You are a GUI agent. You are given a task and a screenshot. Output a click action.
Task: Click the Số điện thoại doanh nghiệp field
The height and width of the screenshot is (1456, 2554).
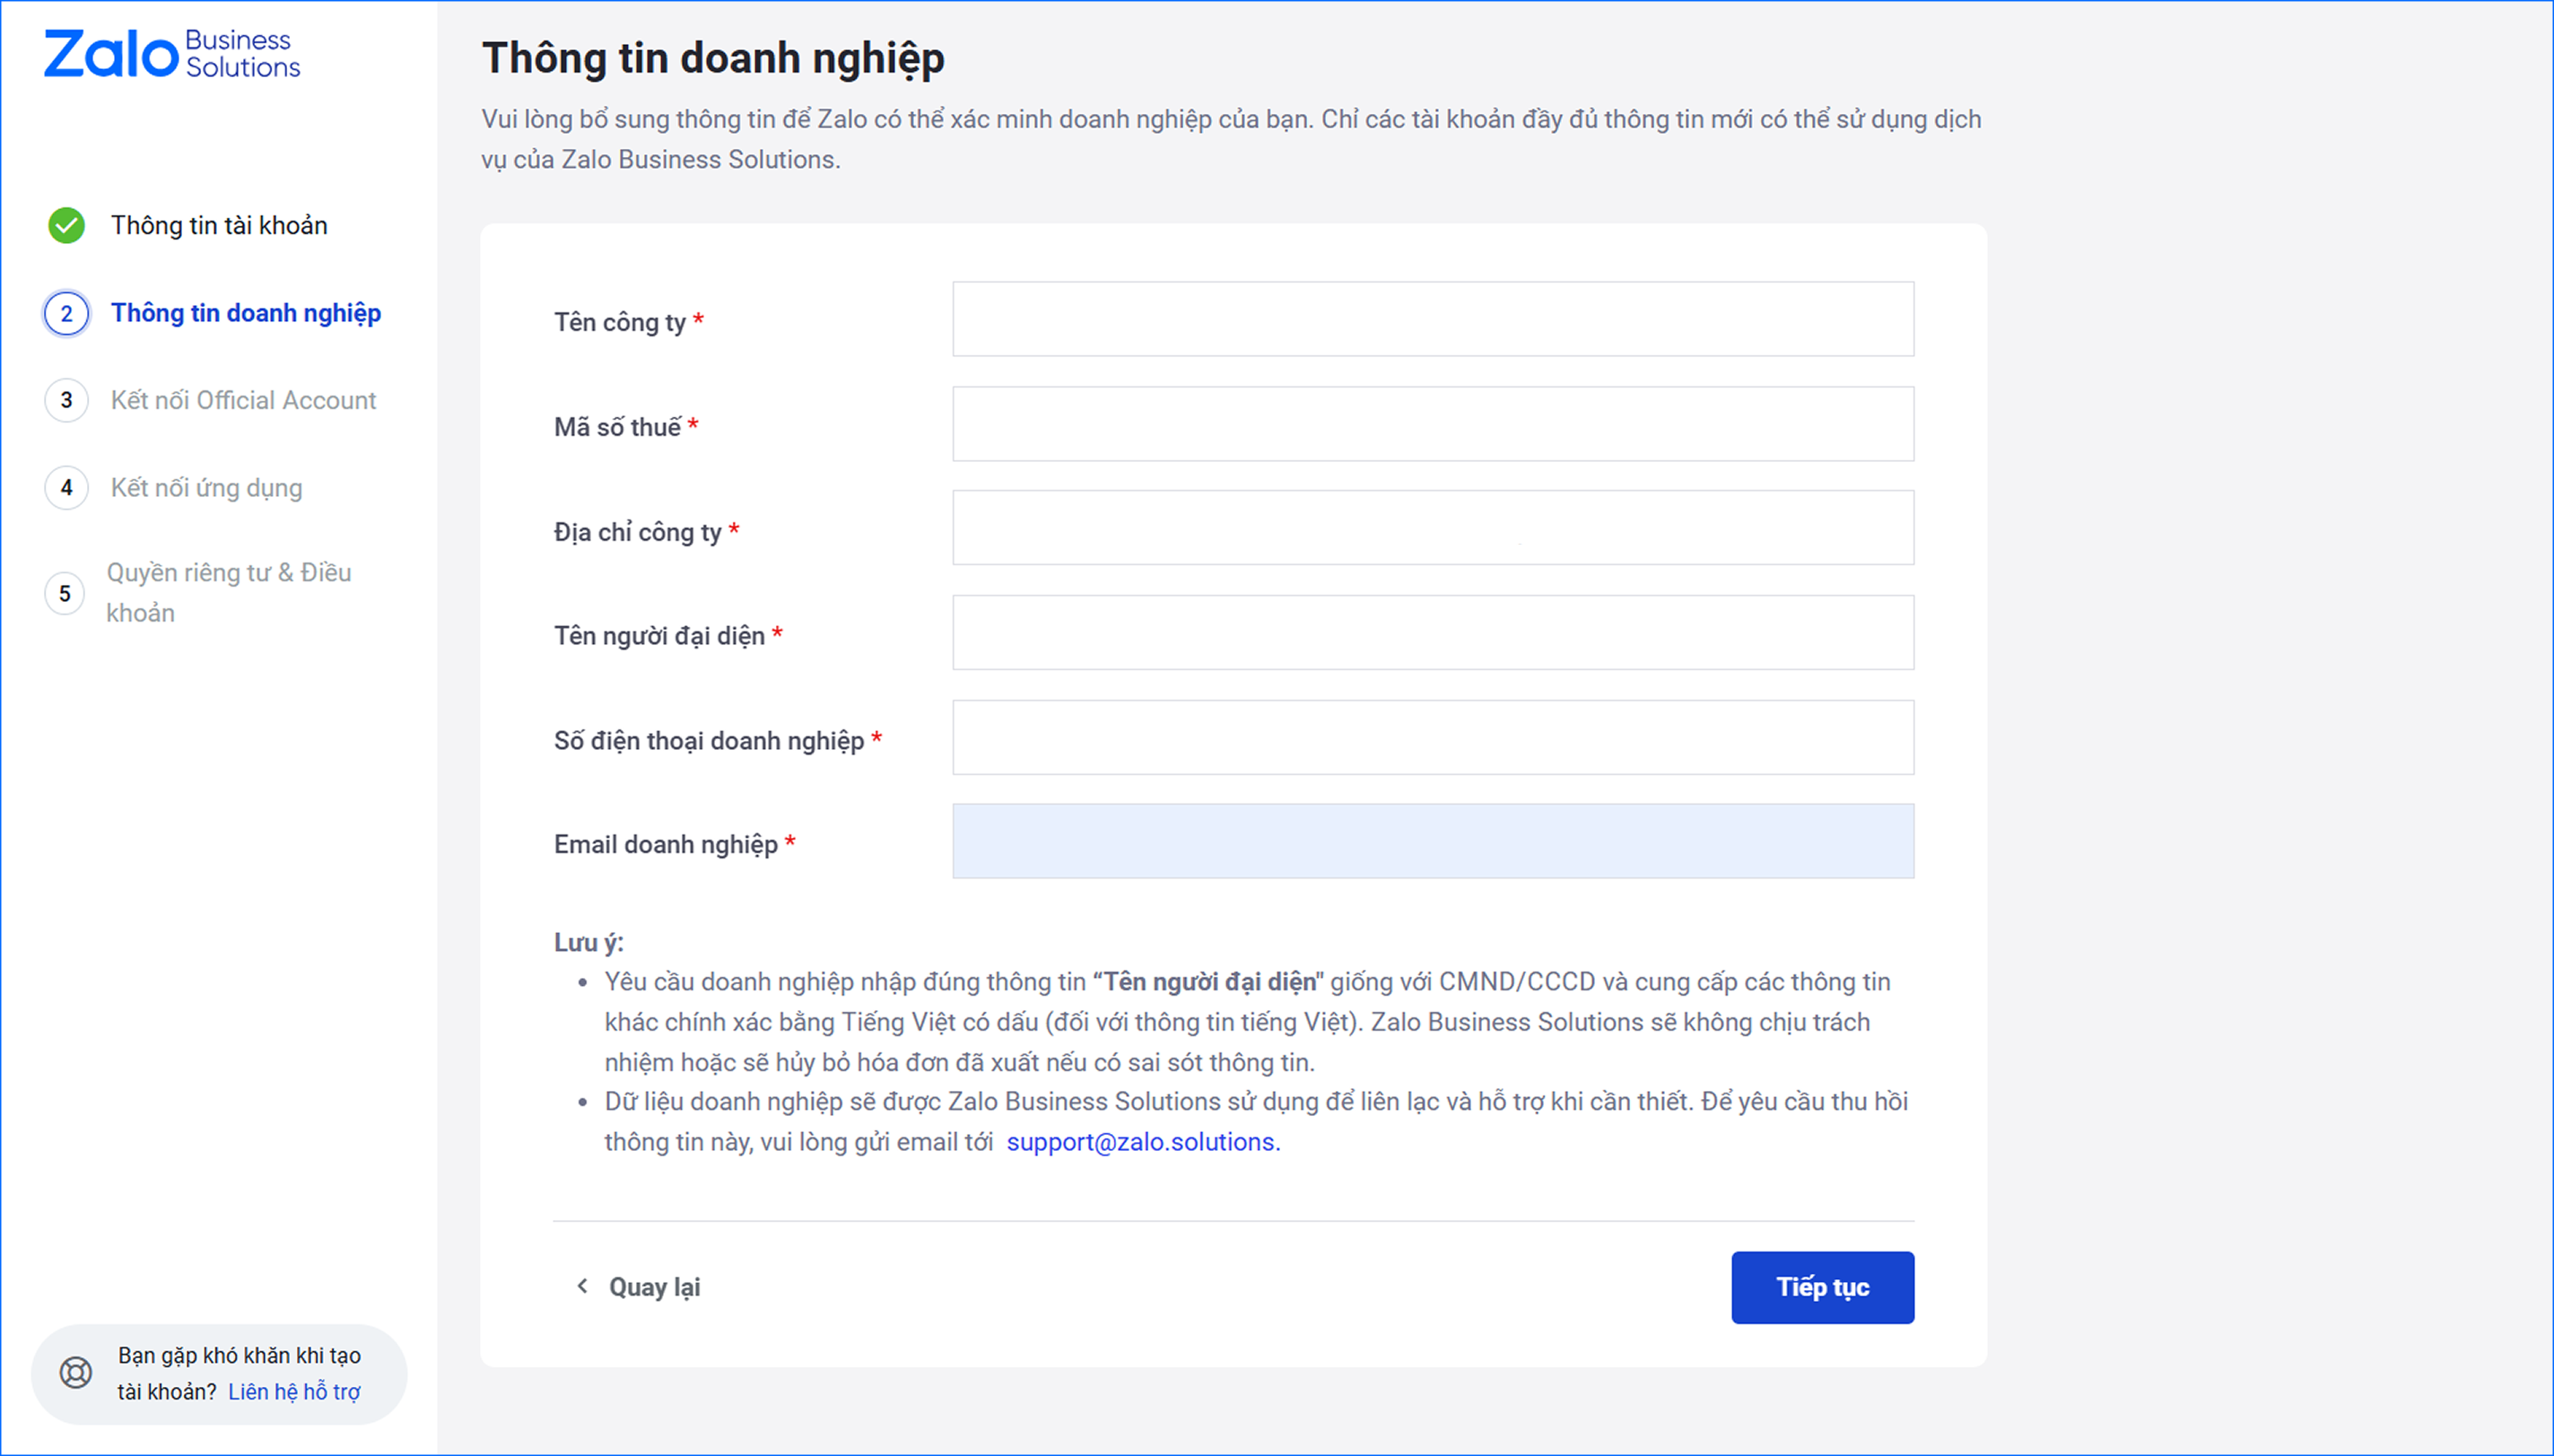coord(1432,737)
